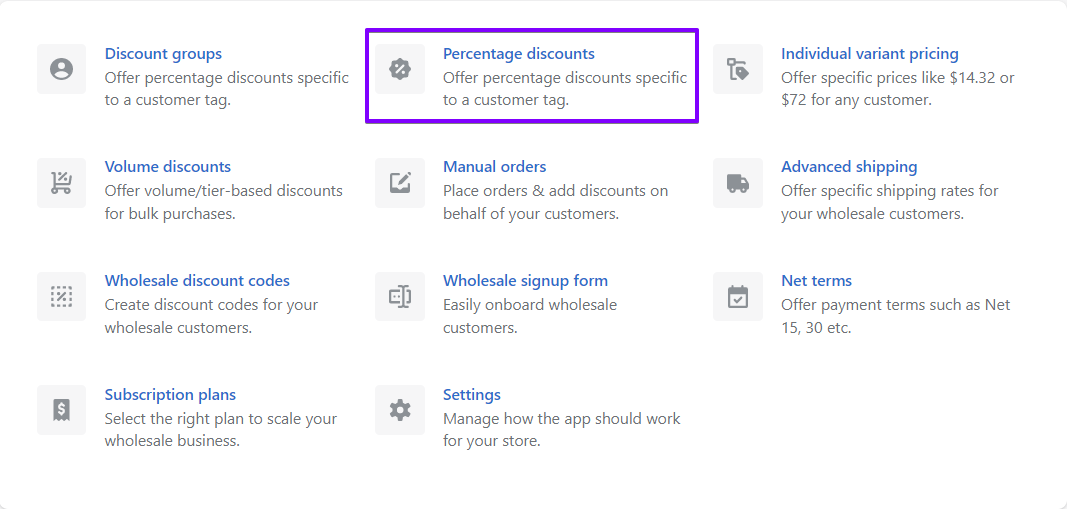Image resolution: width=1067 pixels, height=509 pixels.
Task: Click the Individual variant pricing tag icon
Action: [738, 69]
